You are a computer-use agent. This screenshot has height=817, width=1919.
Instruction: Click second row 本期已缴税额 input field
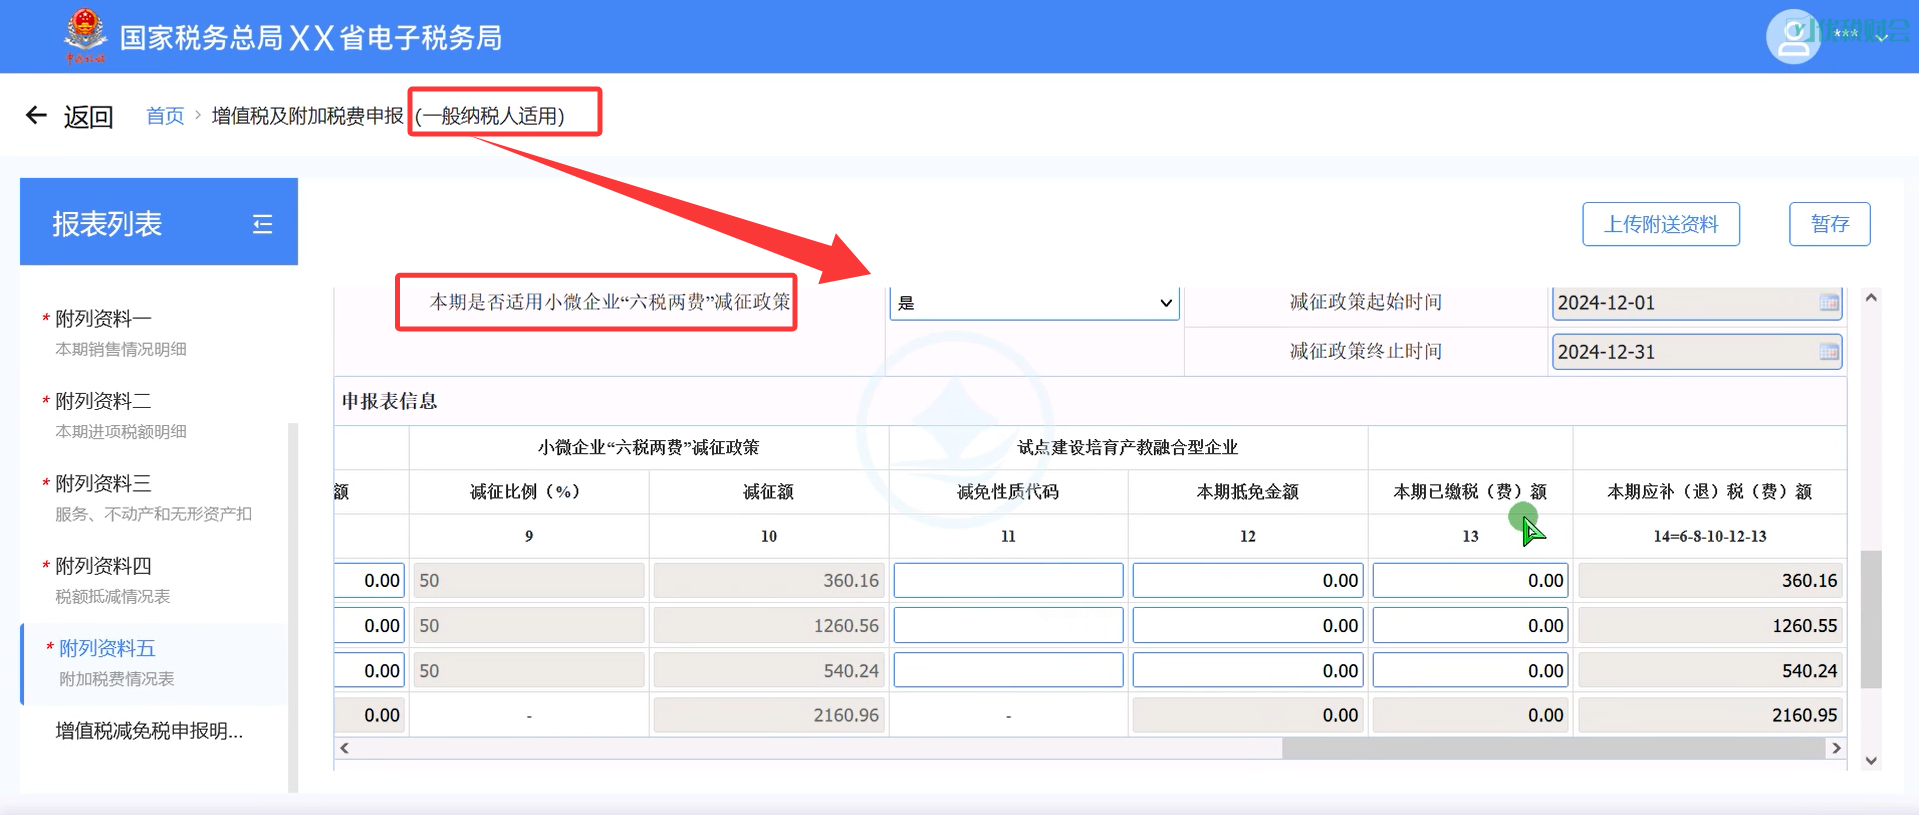tap(1469, 626)
